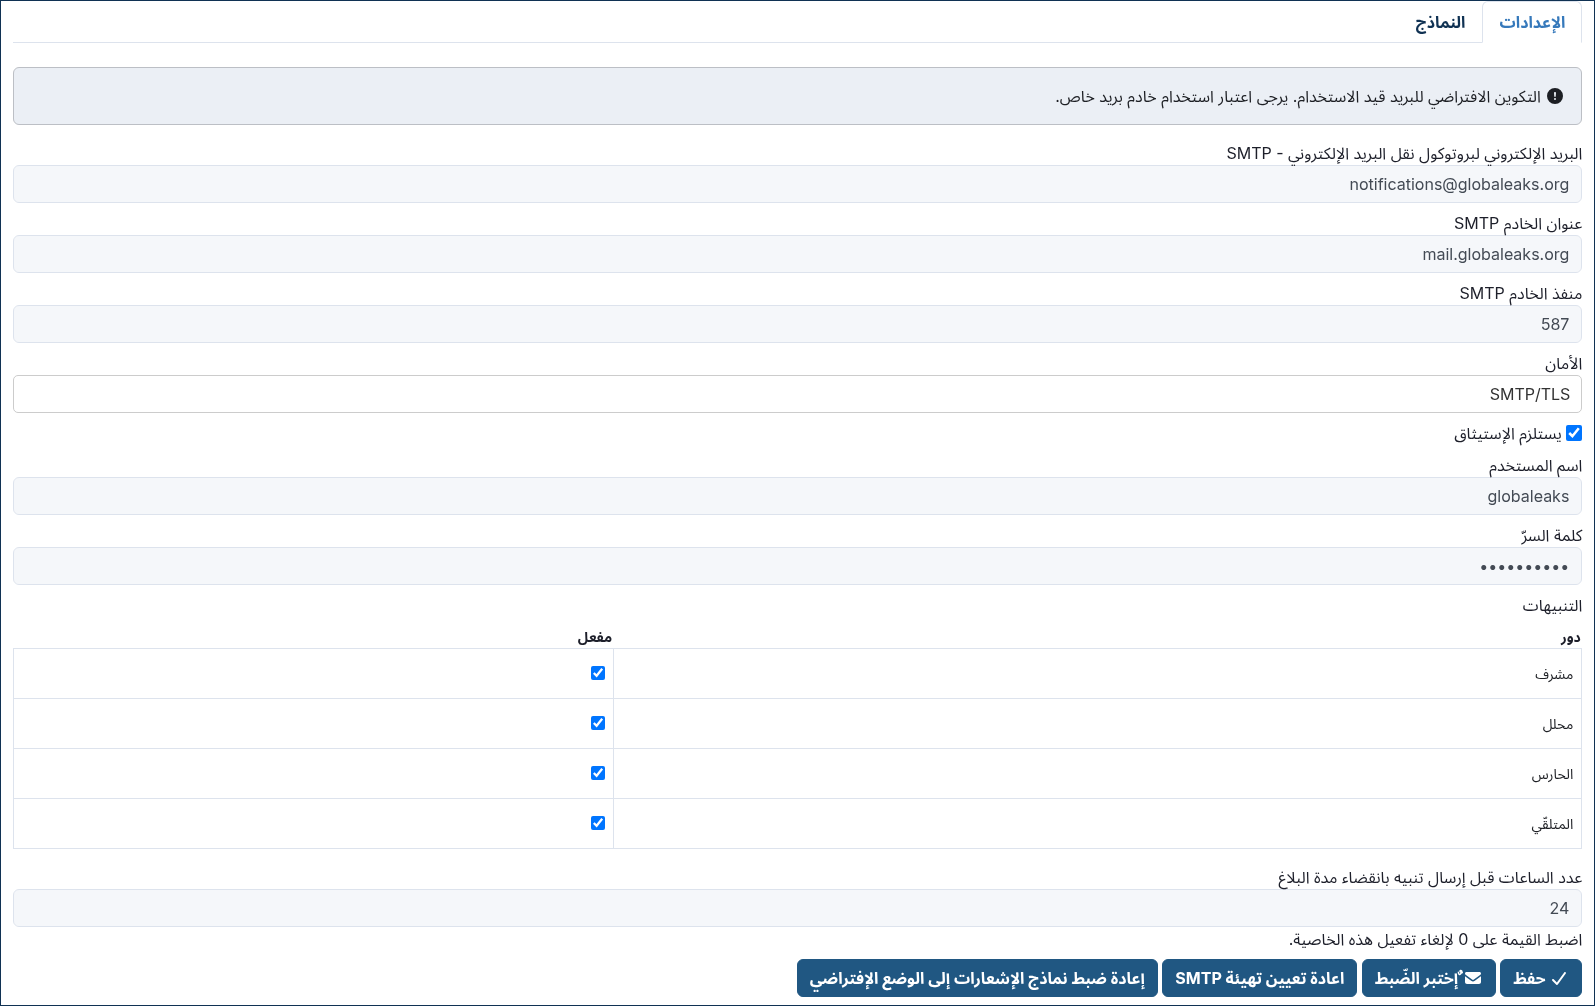Open the النماذج tab

pos(1440,22)
